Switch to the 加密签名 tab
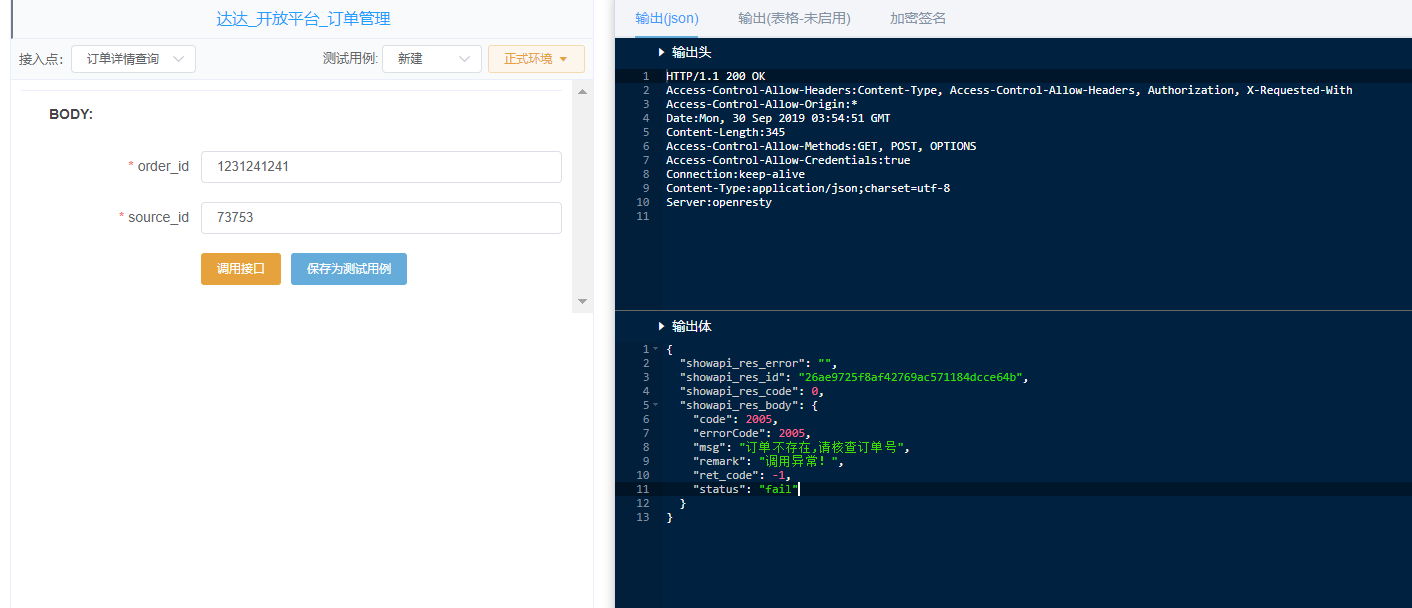Viewport: 1412px width, 608px height. [918, 18]
